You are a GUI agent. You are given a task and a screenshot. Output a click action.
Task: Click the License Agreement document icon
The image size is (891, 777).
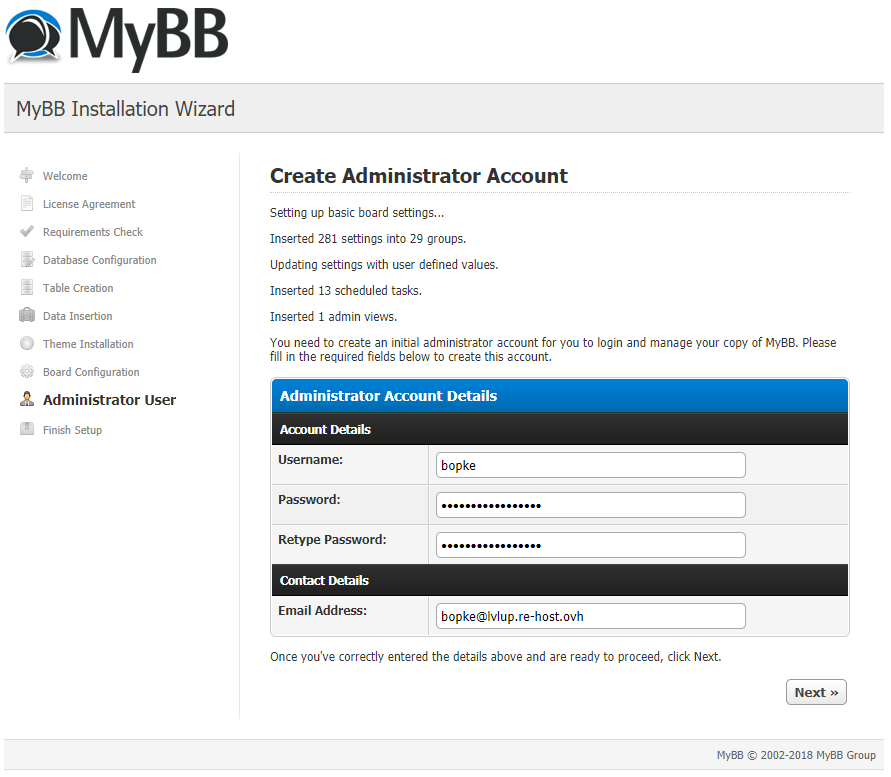point(27,204)
